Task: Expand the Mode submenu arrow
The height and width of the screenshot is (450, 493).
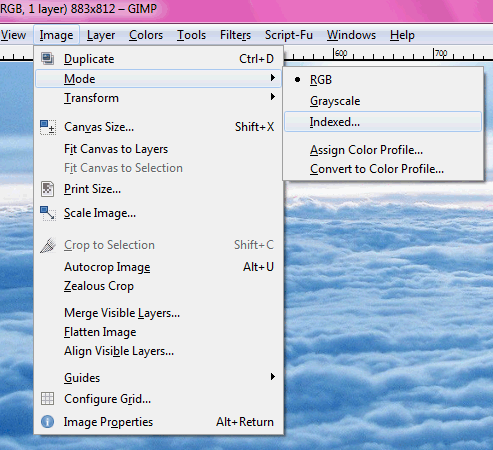Action: [273, 78]
